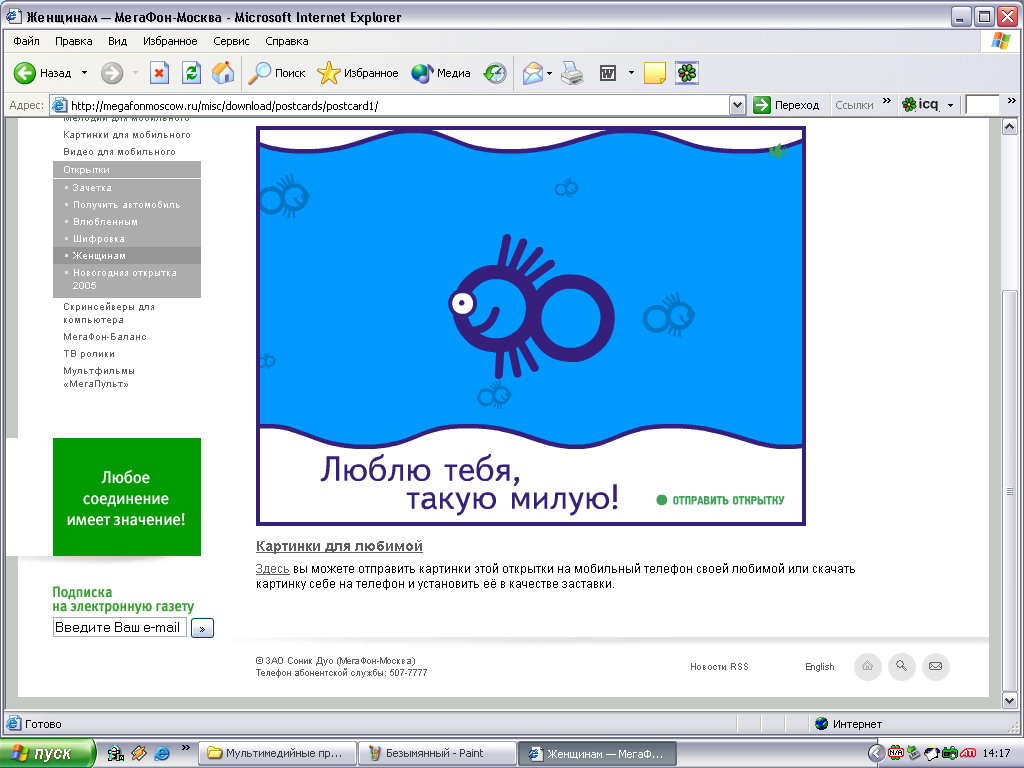1024x768 pixels.
Task: Open Новогодняя открытка 2005 link
Action: (x=124, y=279)
